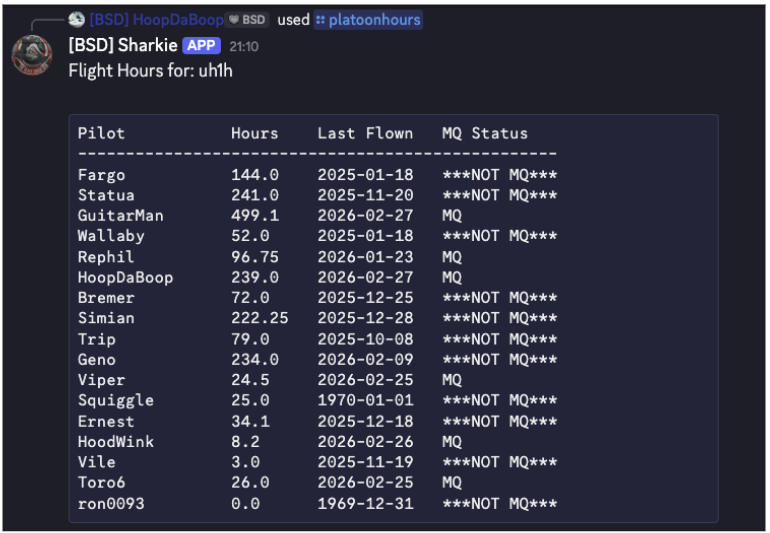770x533 pixels.
Task: Click the 'Flight Hours for: uh1h' text
Action: click(150, 71)
